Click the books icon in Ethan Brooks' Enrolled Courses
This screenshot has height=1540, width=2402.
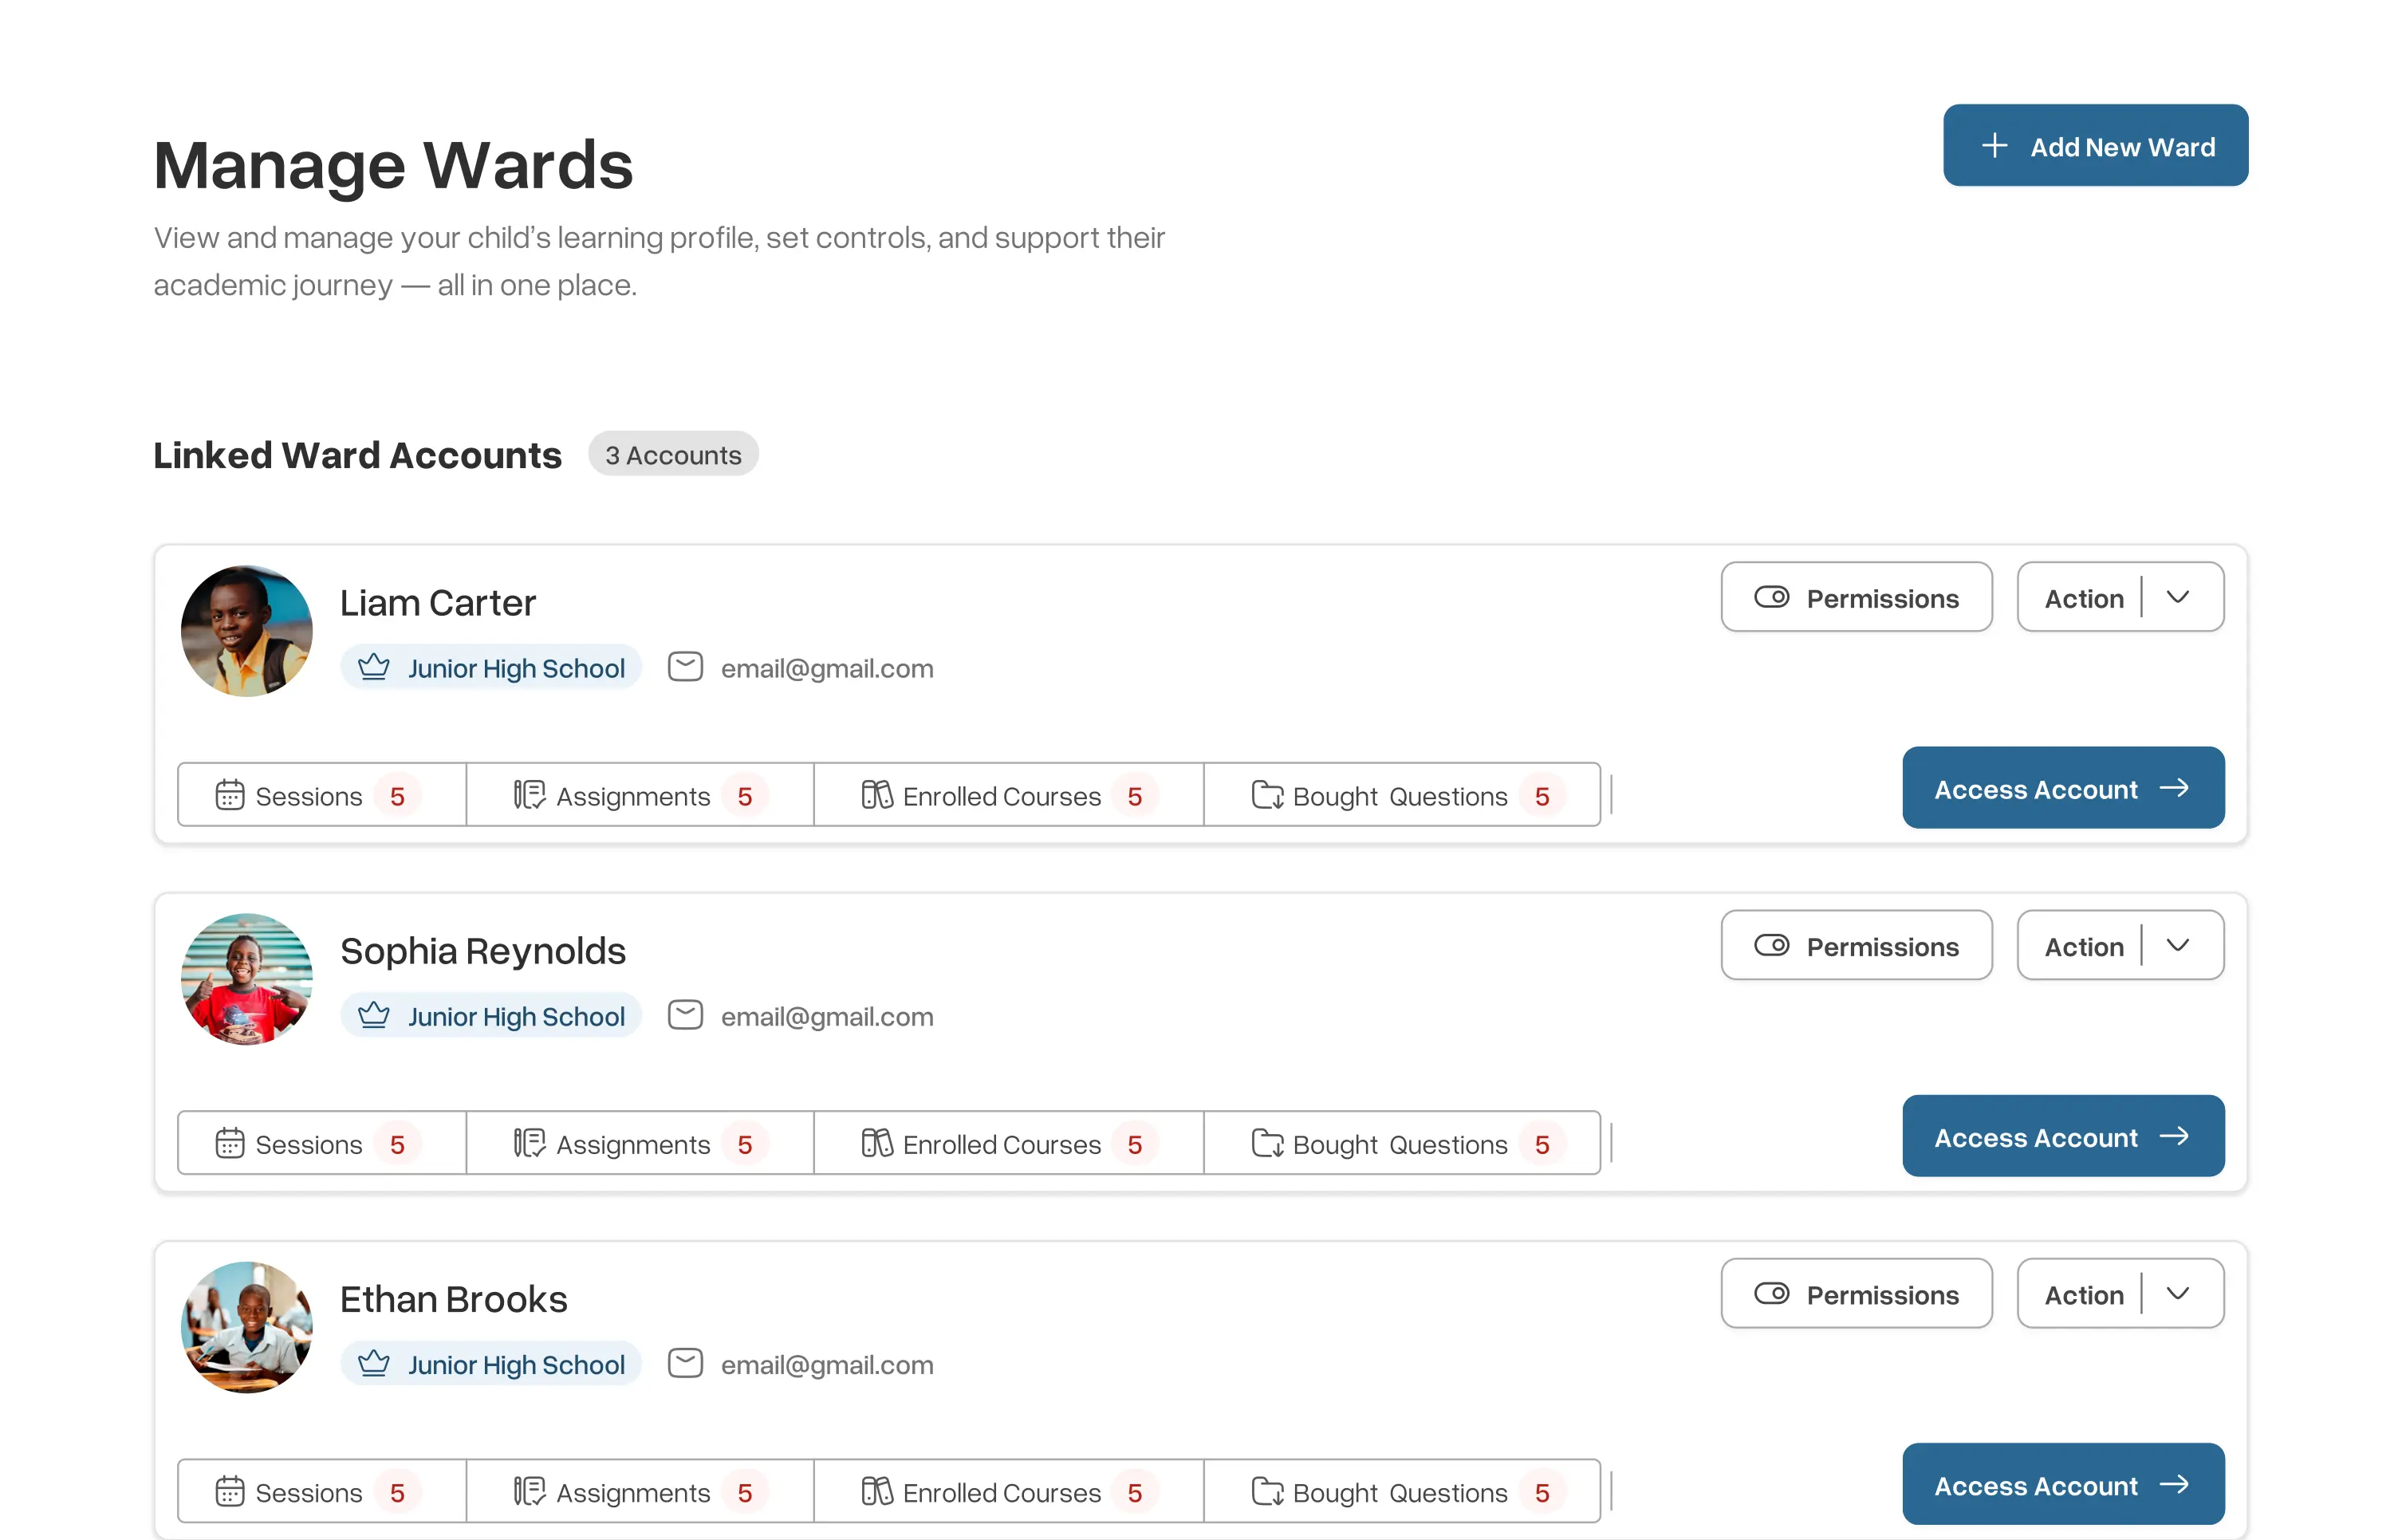click(x=877, y=1492)
